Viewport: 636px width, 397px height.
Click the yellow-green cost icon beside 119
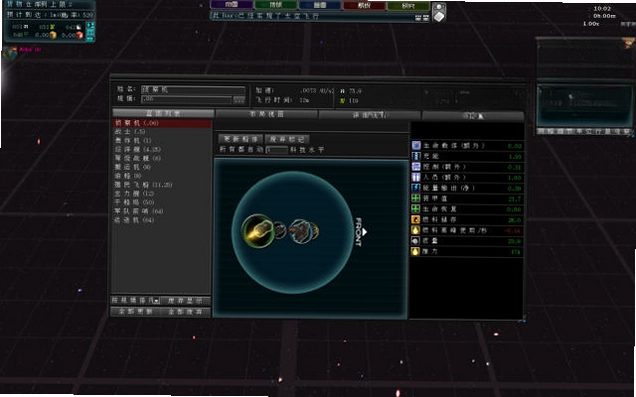342,101
